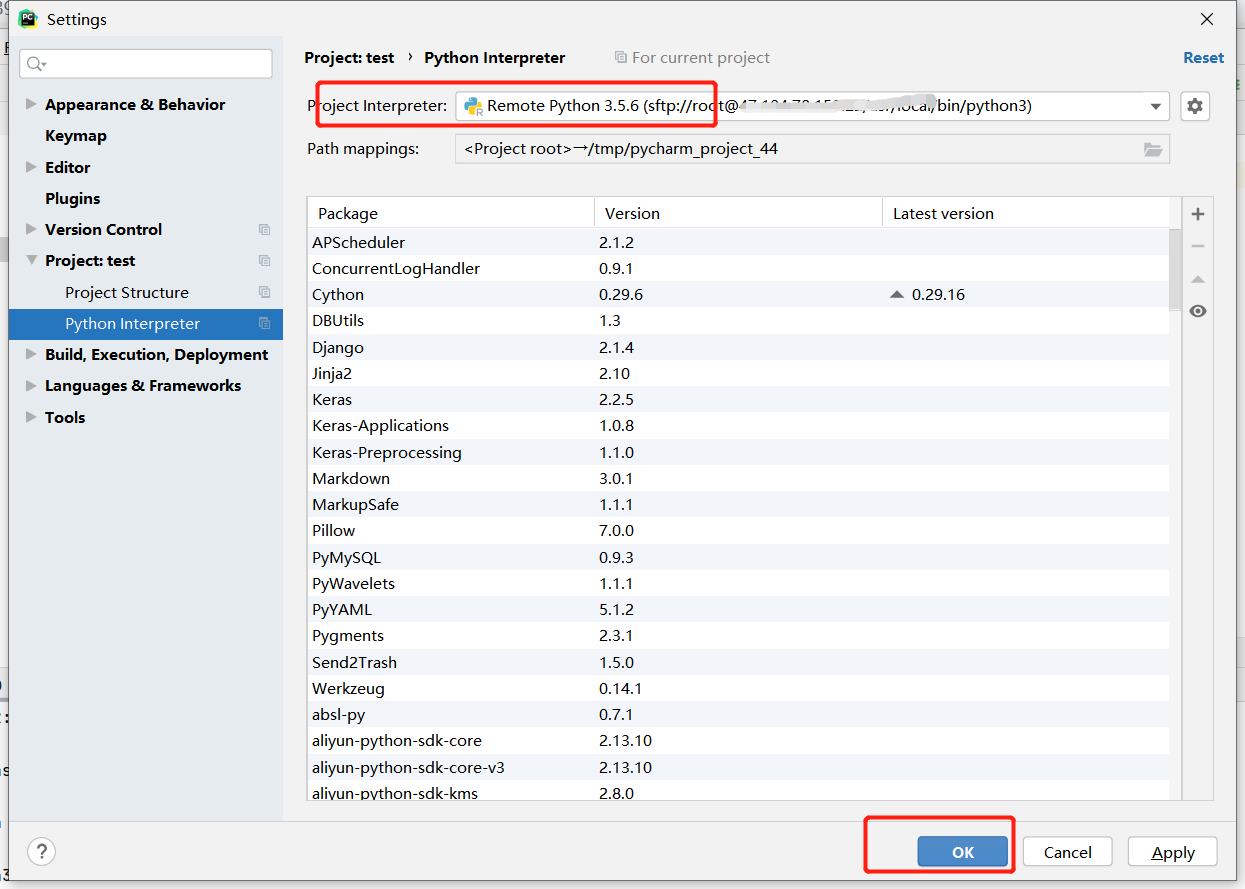Select the Werkzeug package row

(738, 688)
